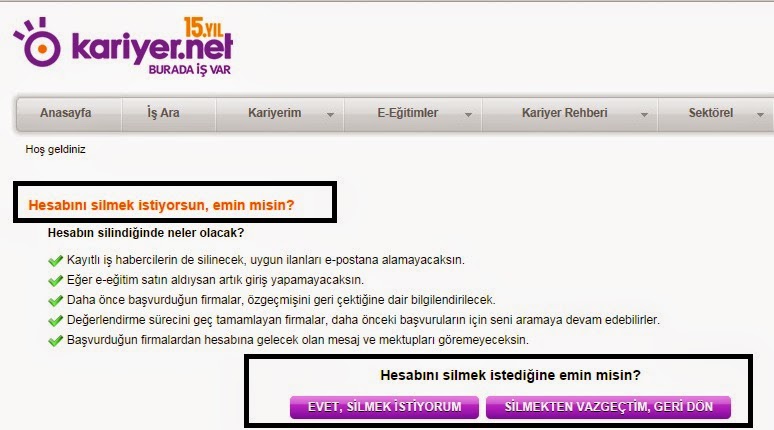Open the Kariyerim menu item

(x=274, y=113)
